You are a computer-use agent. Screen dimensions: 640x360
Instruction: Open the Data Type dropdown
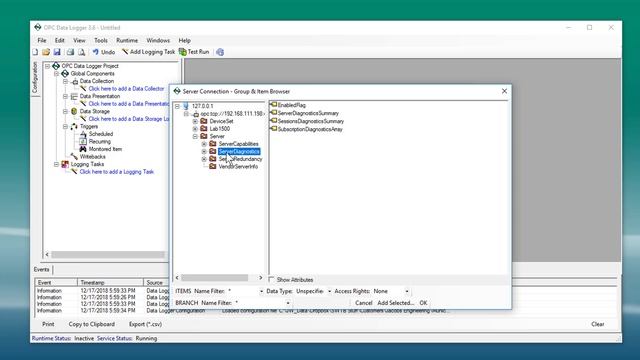tap(329, 291)
